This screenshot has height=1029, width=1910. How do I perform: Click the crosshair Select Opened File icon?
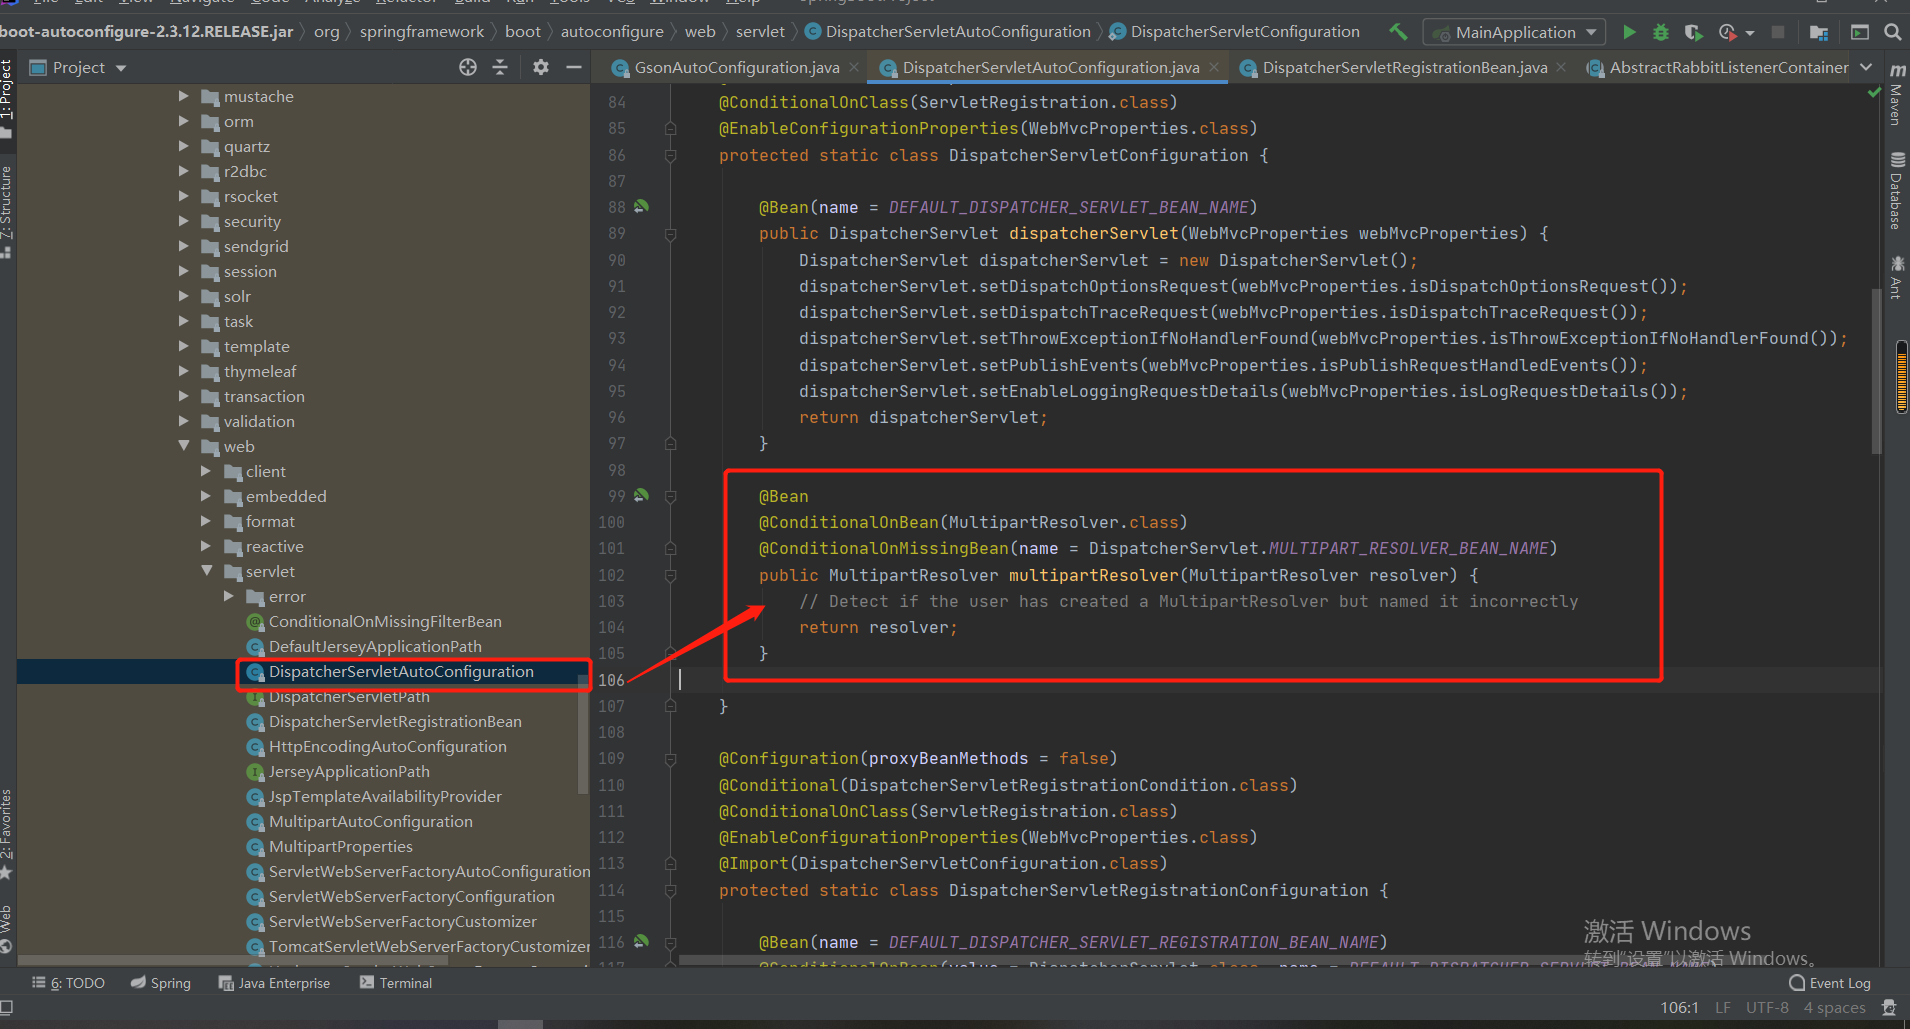pyautogui.click(x=468, y=67)
